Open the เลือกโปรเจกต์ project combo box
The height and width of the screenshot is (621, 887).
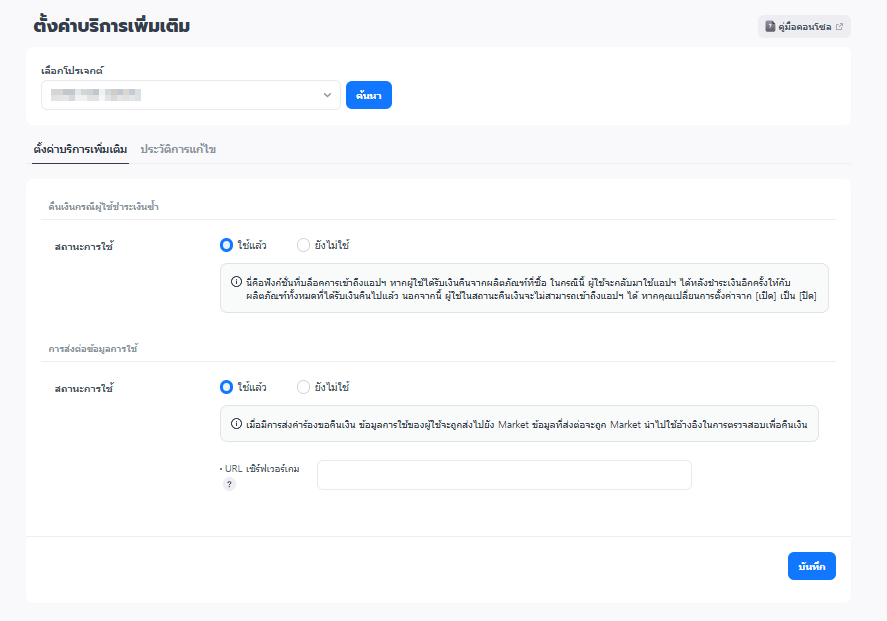point(180,95)
